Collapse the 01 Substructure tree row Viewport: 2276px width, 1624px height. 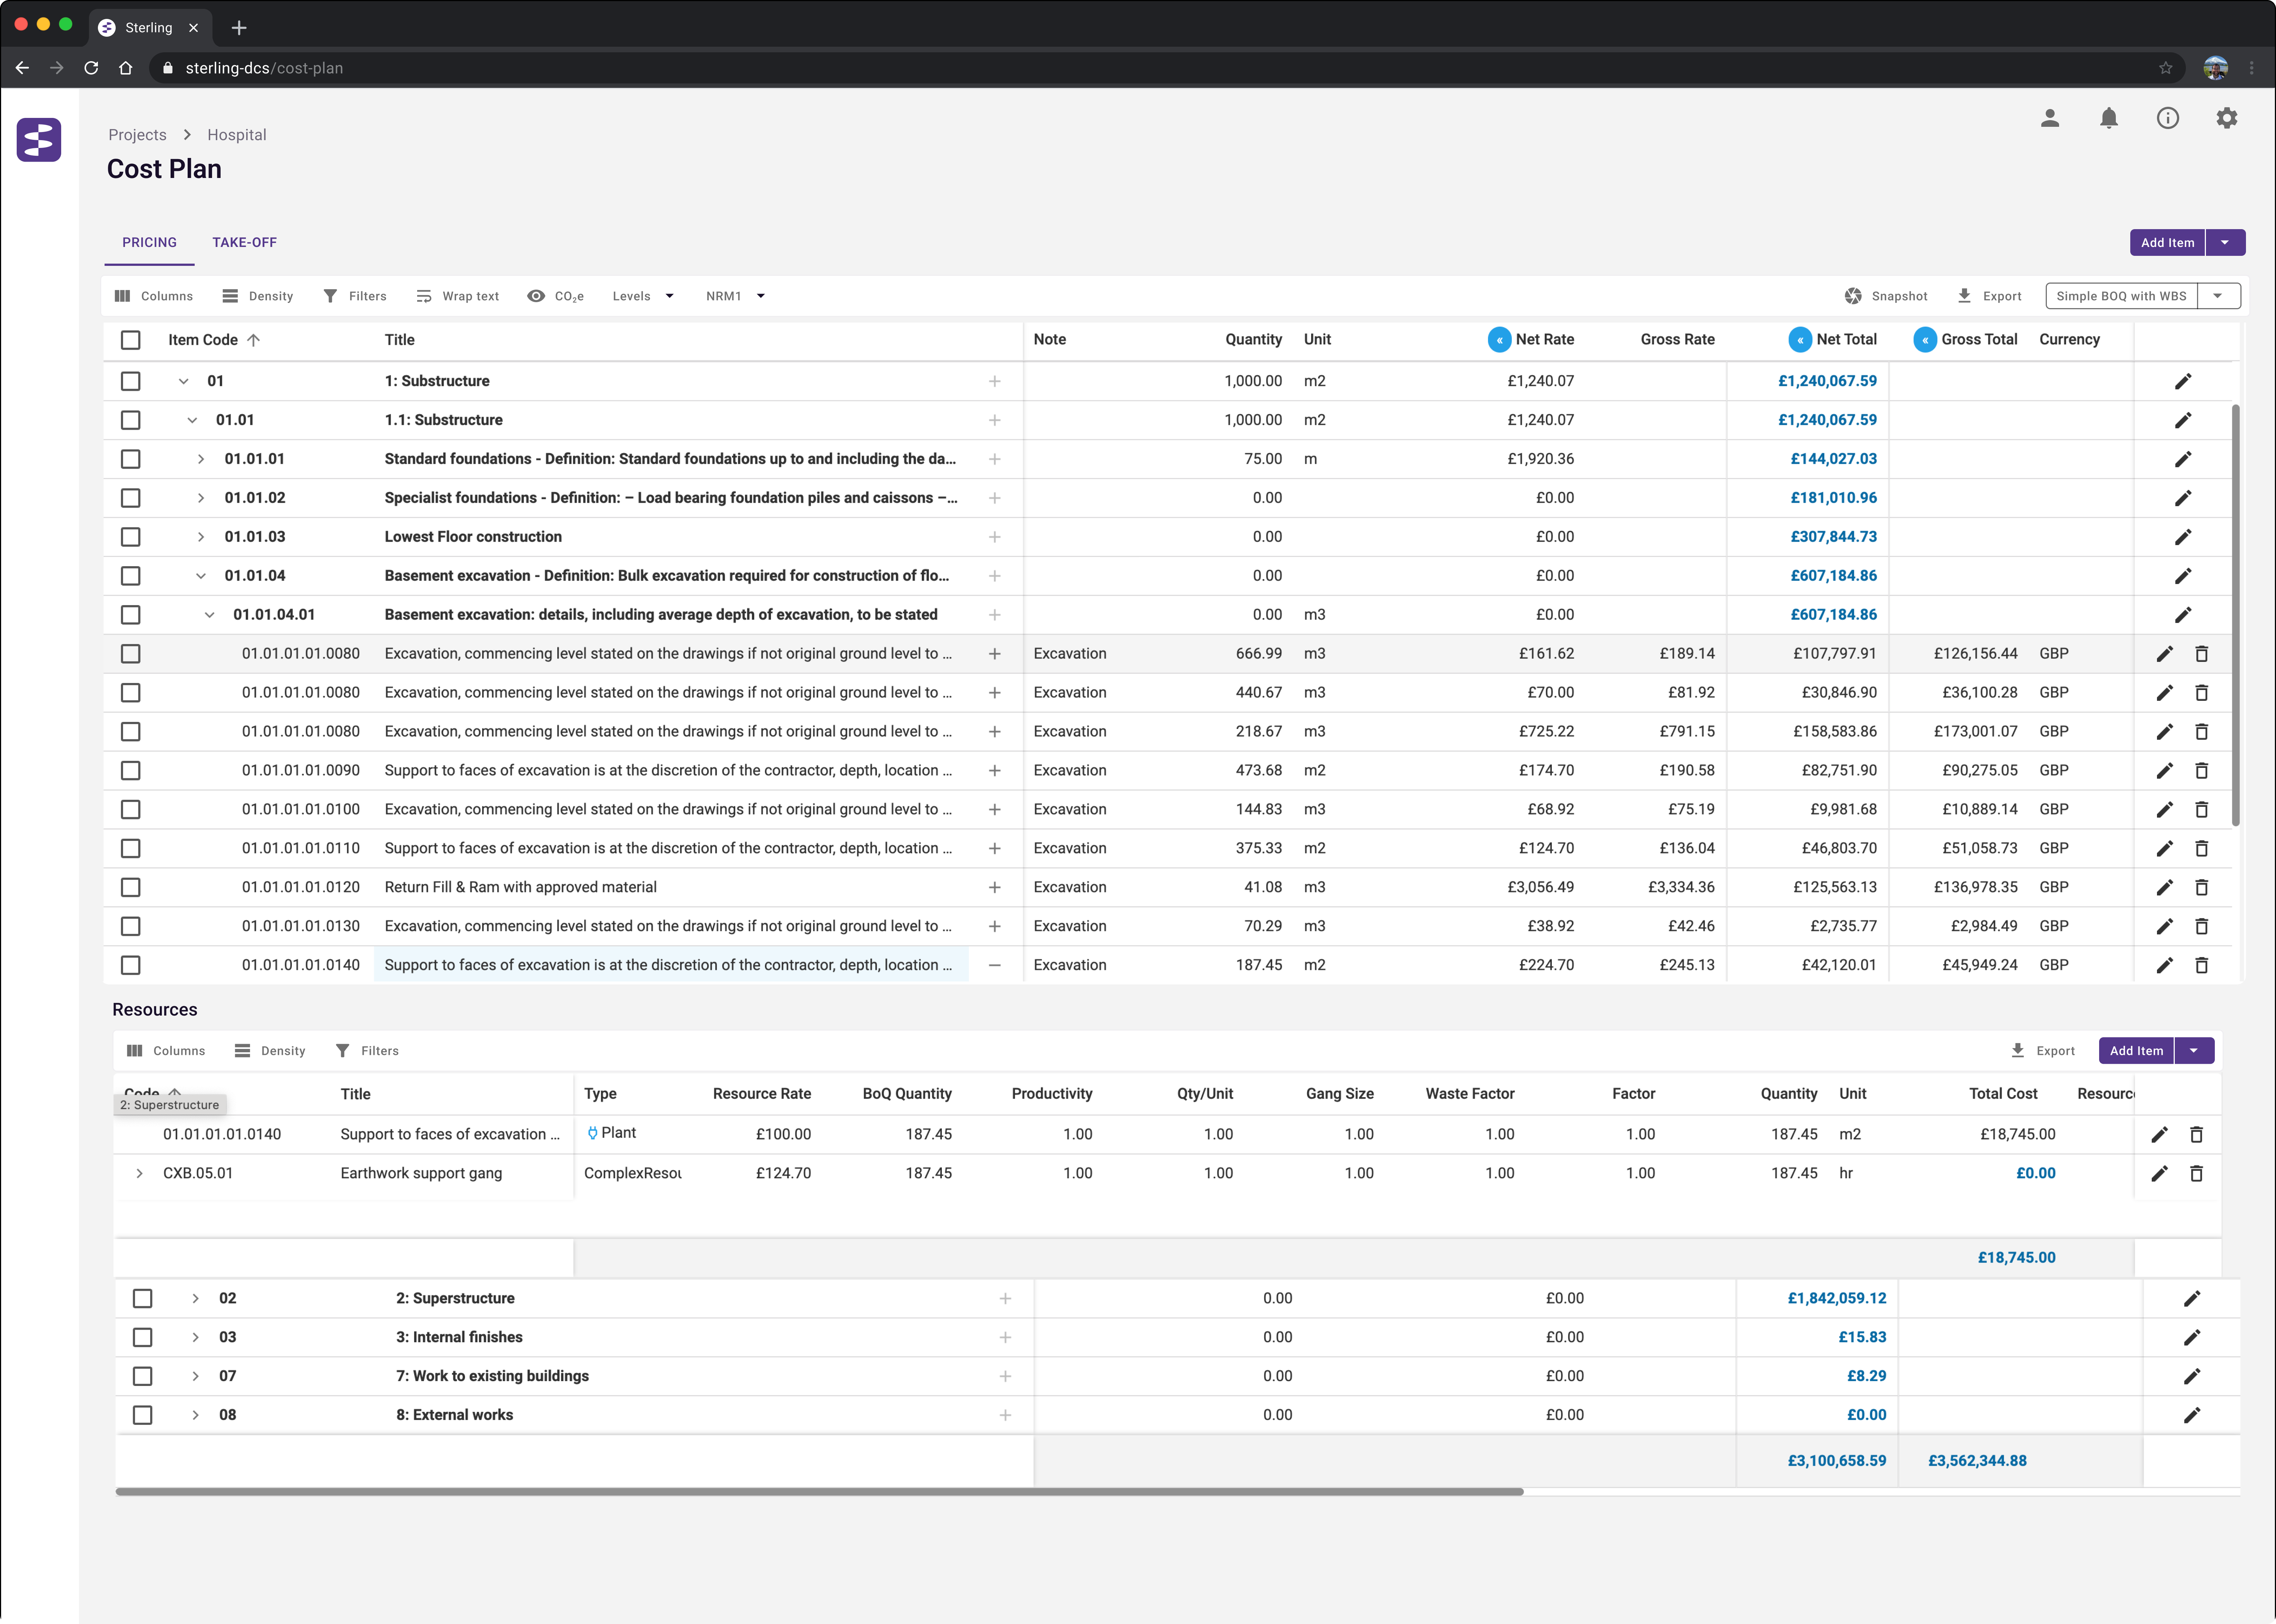pyautogui.click(x=184, y=381)
